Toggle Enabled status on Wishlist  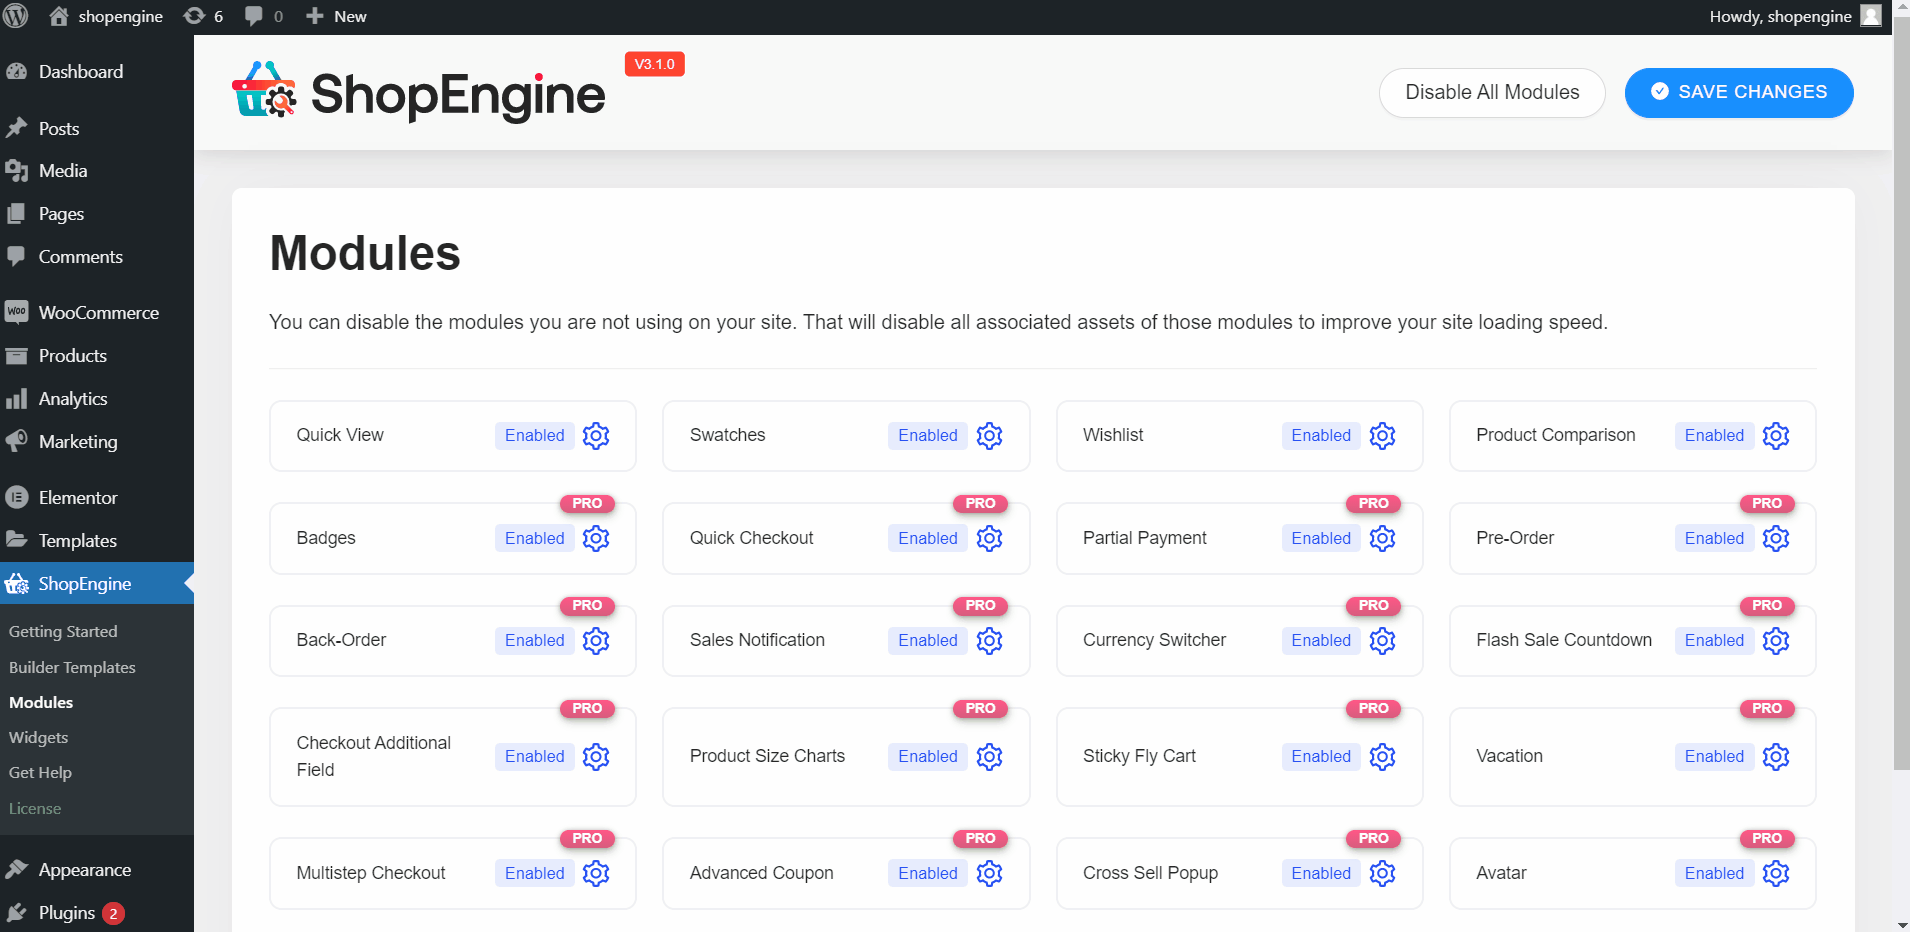[1321, 436]
